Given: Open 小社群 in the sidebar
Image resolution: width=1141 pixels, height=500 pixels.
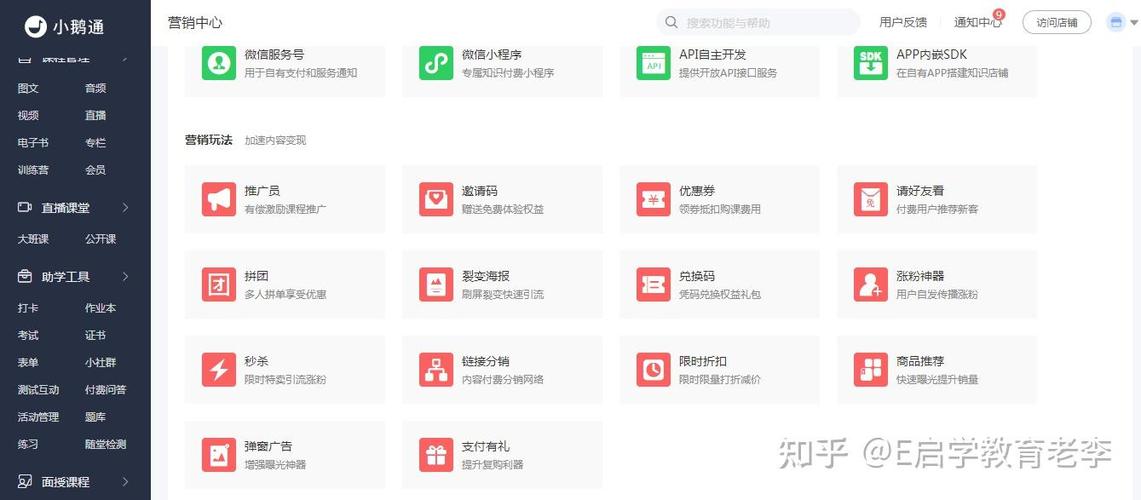Looking at the screenshot, I should (x=100, y=362).
